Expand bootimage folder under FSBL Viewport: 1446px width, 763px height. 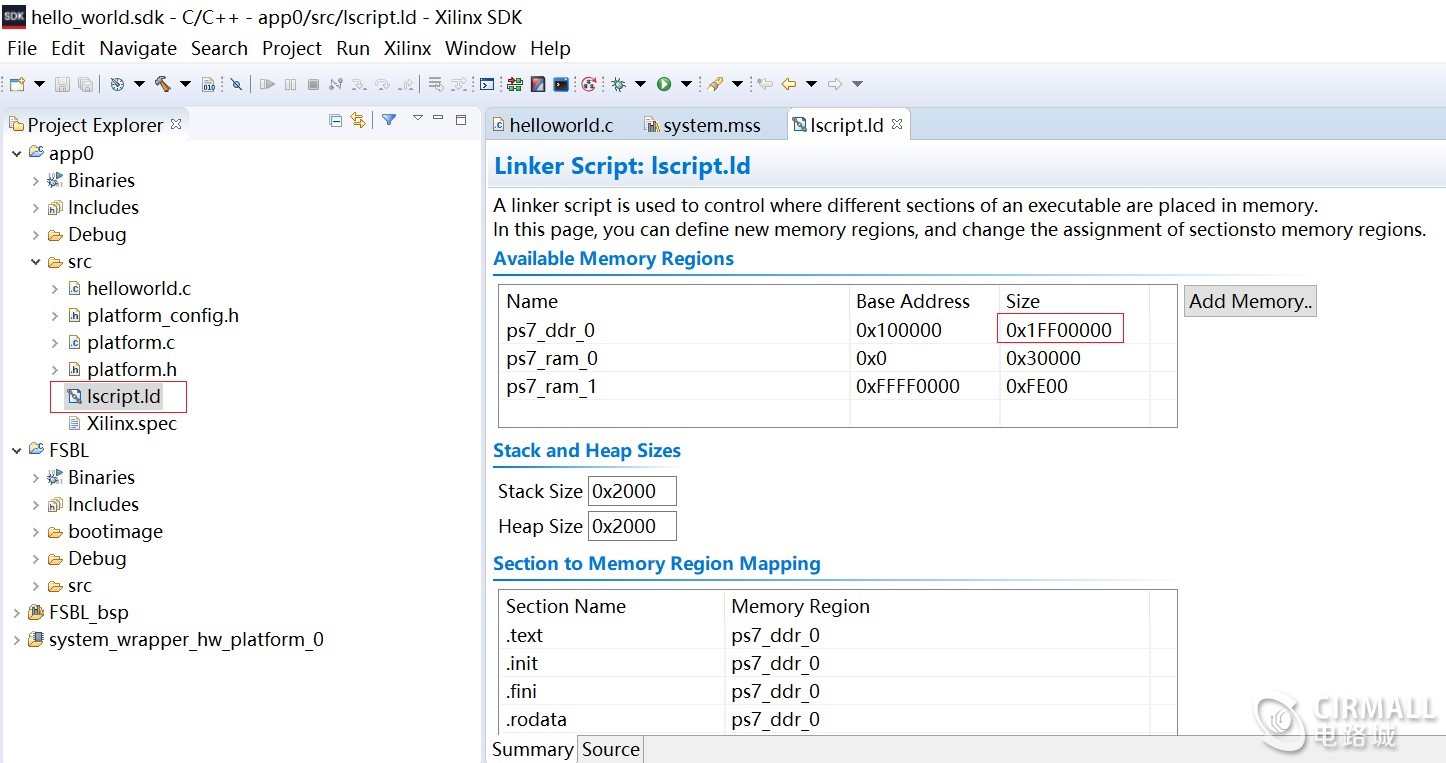point(35,532)
